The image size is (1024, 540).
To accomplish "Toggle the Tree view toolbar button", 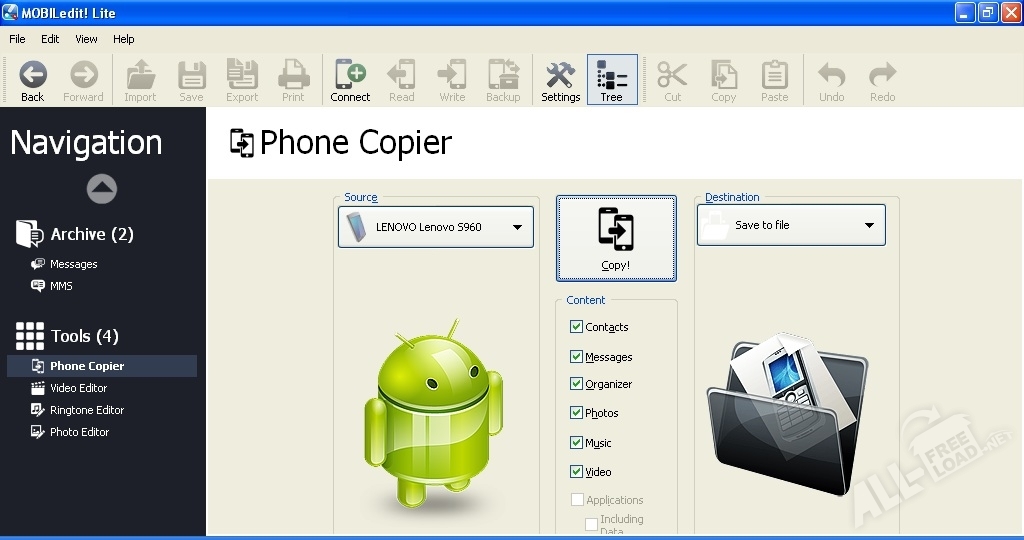I will [x=611, y=76].
